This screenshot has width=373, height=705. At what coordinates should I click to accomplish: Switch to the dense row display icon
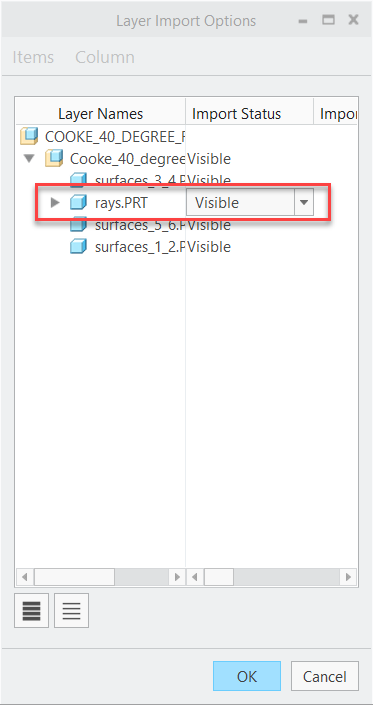[x=31, y=610]
